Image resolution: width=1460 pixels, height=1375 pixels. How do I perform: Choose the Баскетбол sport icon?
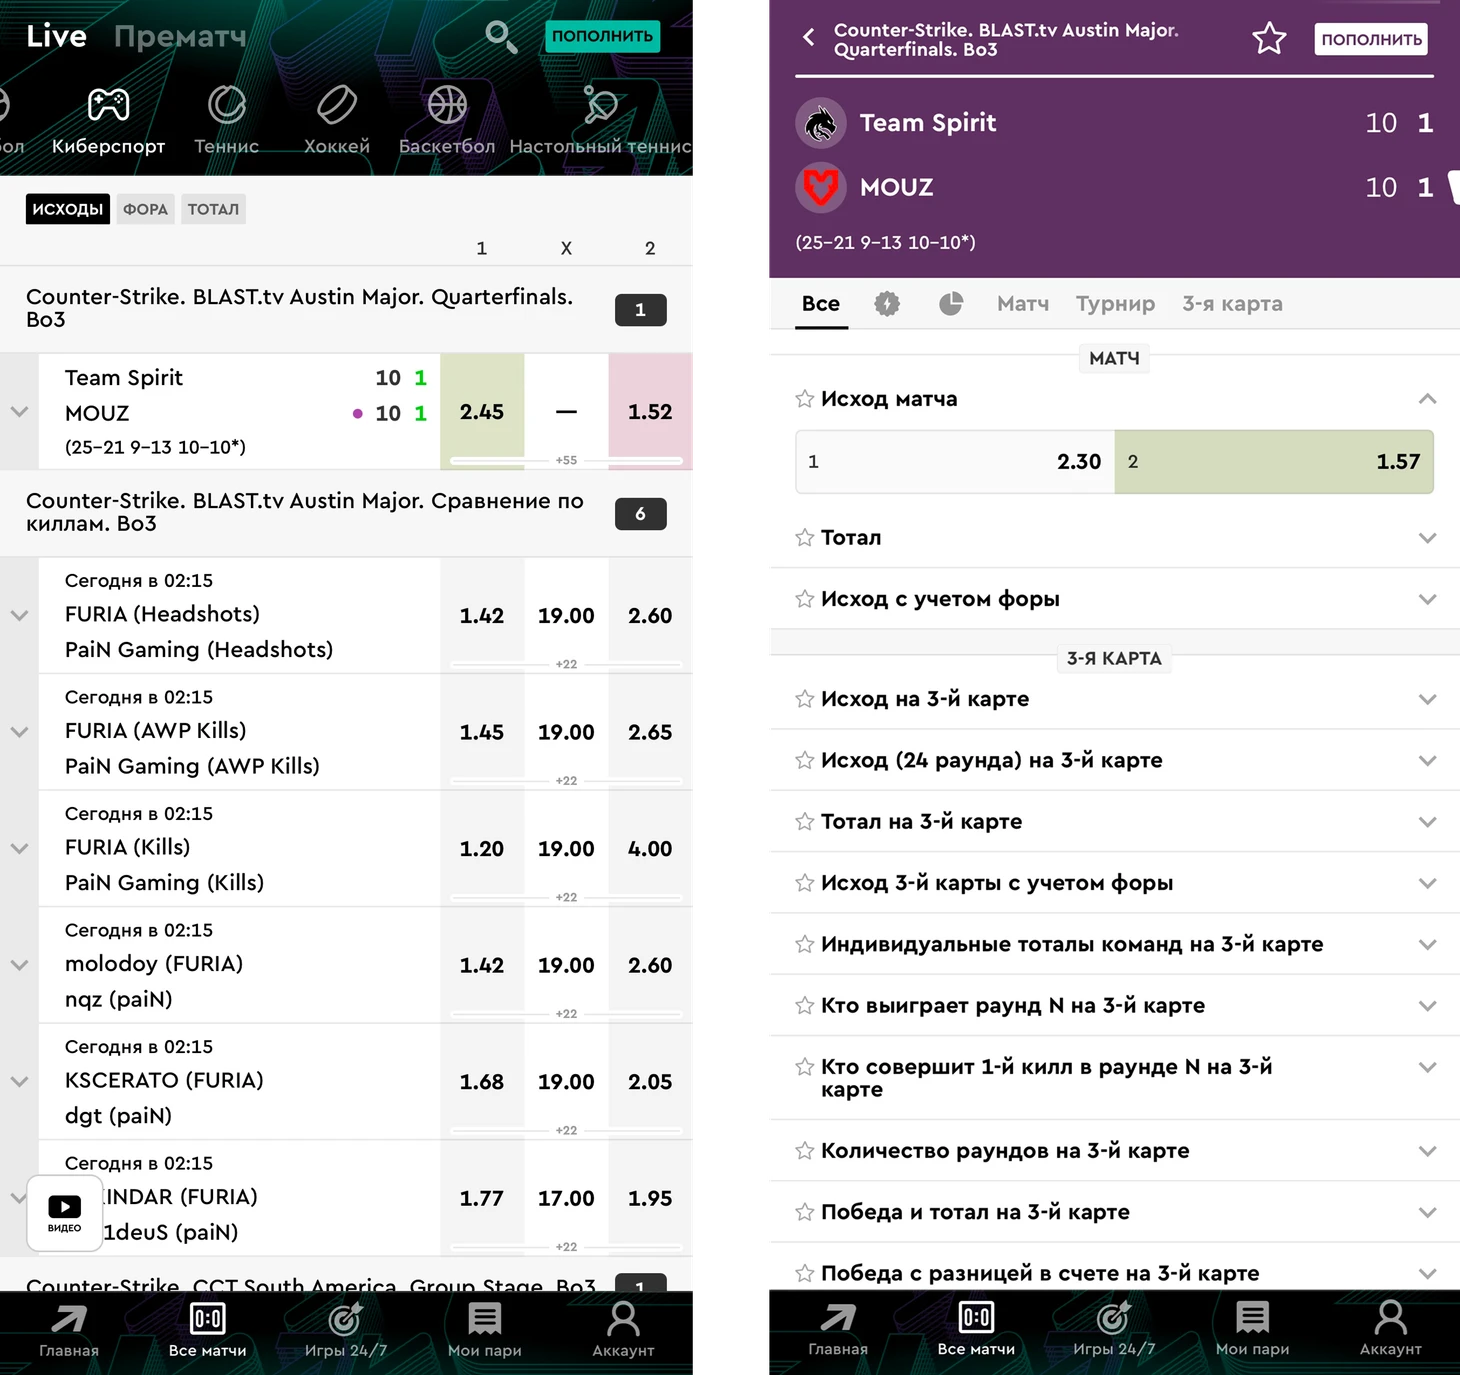point(447,105)
